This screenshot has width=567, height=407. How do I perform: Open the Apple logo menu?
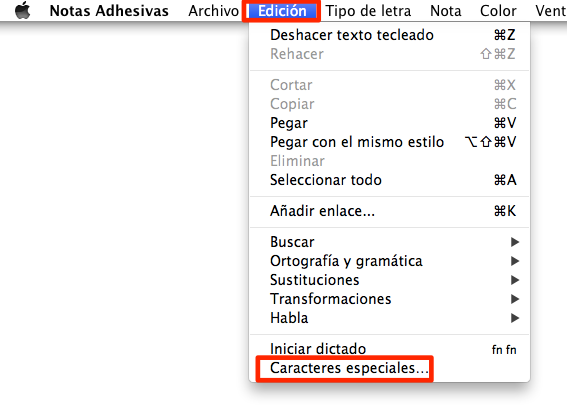(22, 10)
